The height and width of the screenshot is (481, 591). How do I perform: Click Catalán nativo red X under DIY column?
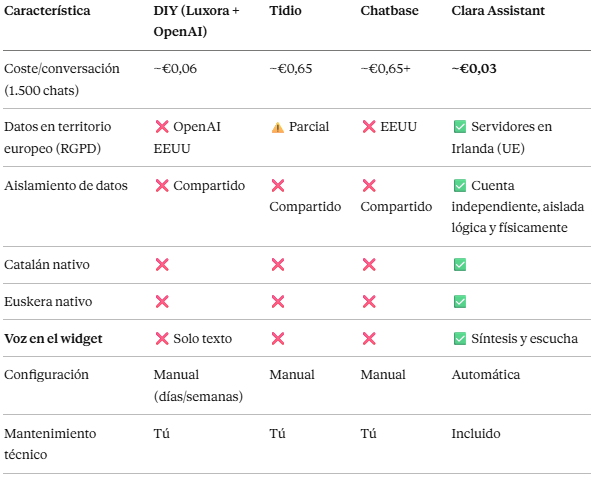point(162,265)
